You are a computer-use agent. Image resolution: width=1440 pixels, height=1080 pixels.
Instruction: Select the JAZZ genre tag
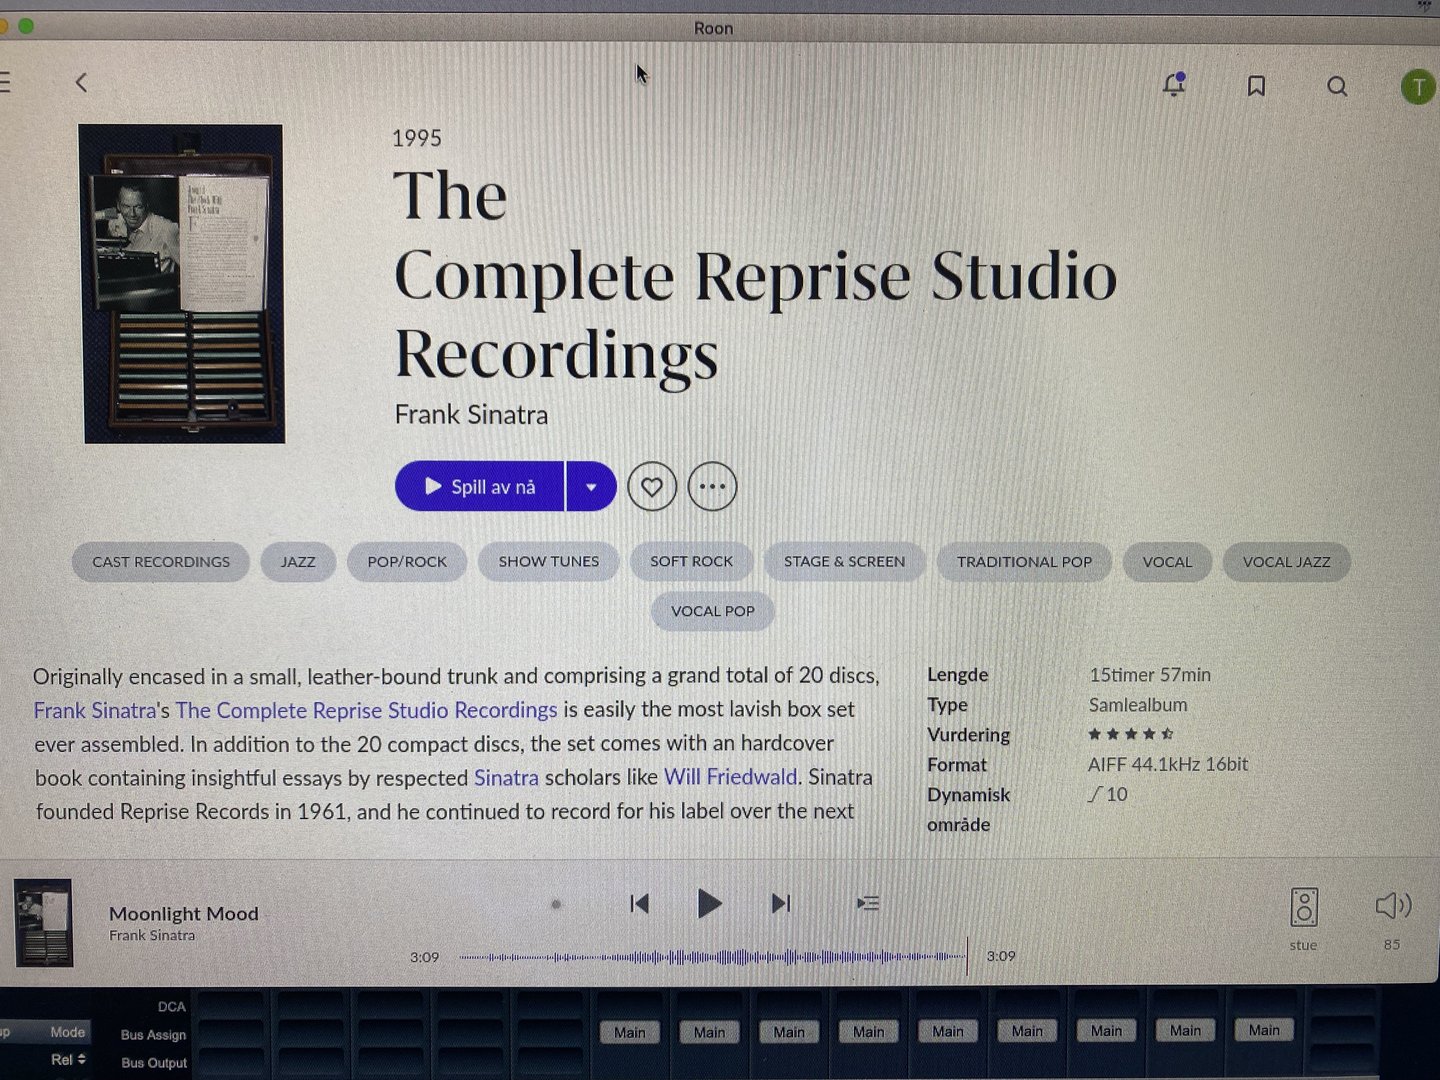[298, 562]
